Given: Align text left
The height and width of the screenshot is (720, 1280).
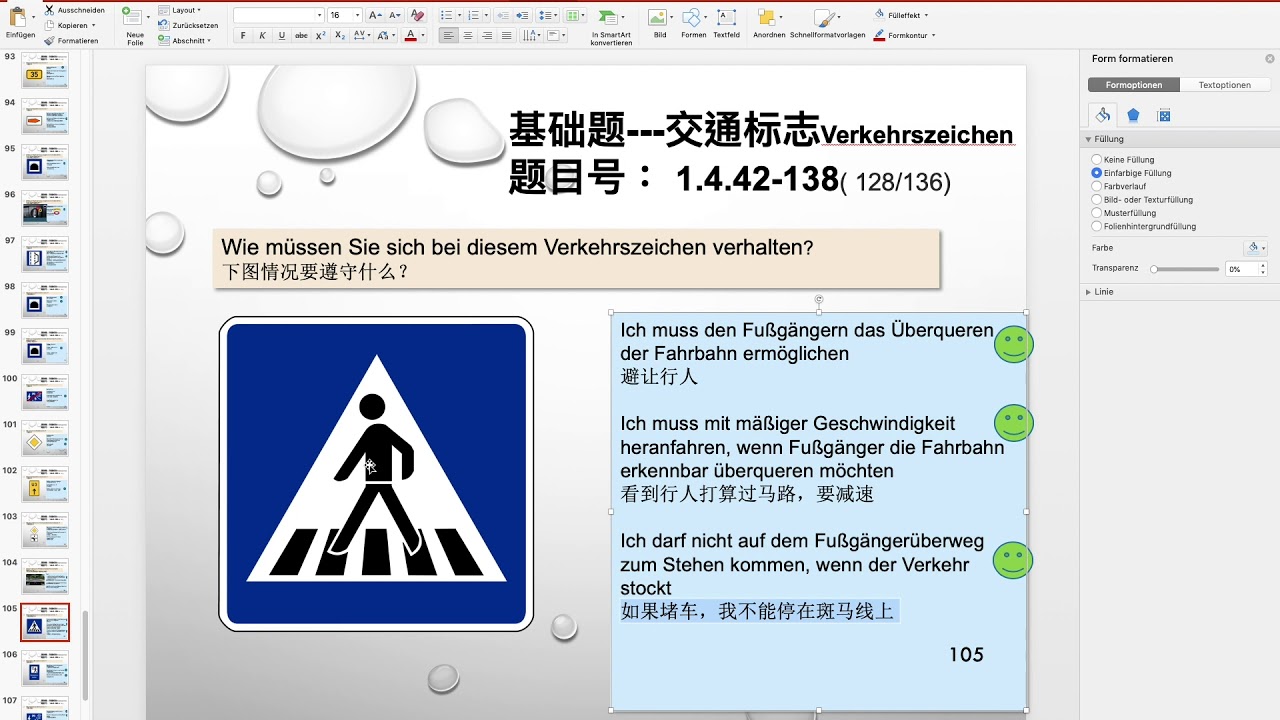Looking at the screenshot, I should pyautogui.click(x=447, y=35).
